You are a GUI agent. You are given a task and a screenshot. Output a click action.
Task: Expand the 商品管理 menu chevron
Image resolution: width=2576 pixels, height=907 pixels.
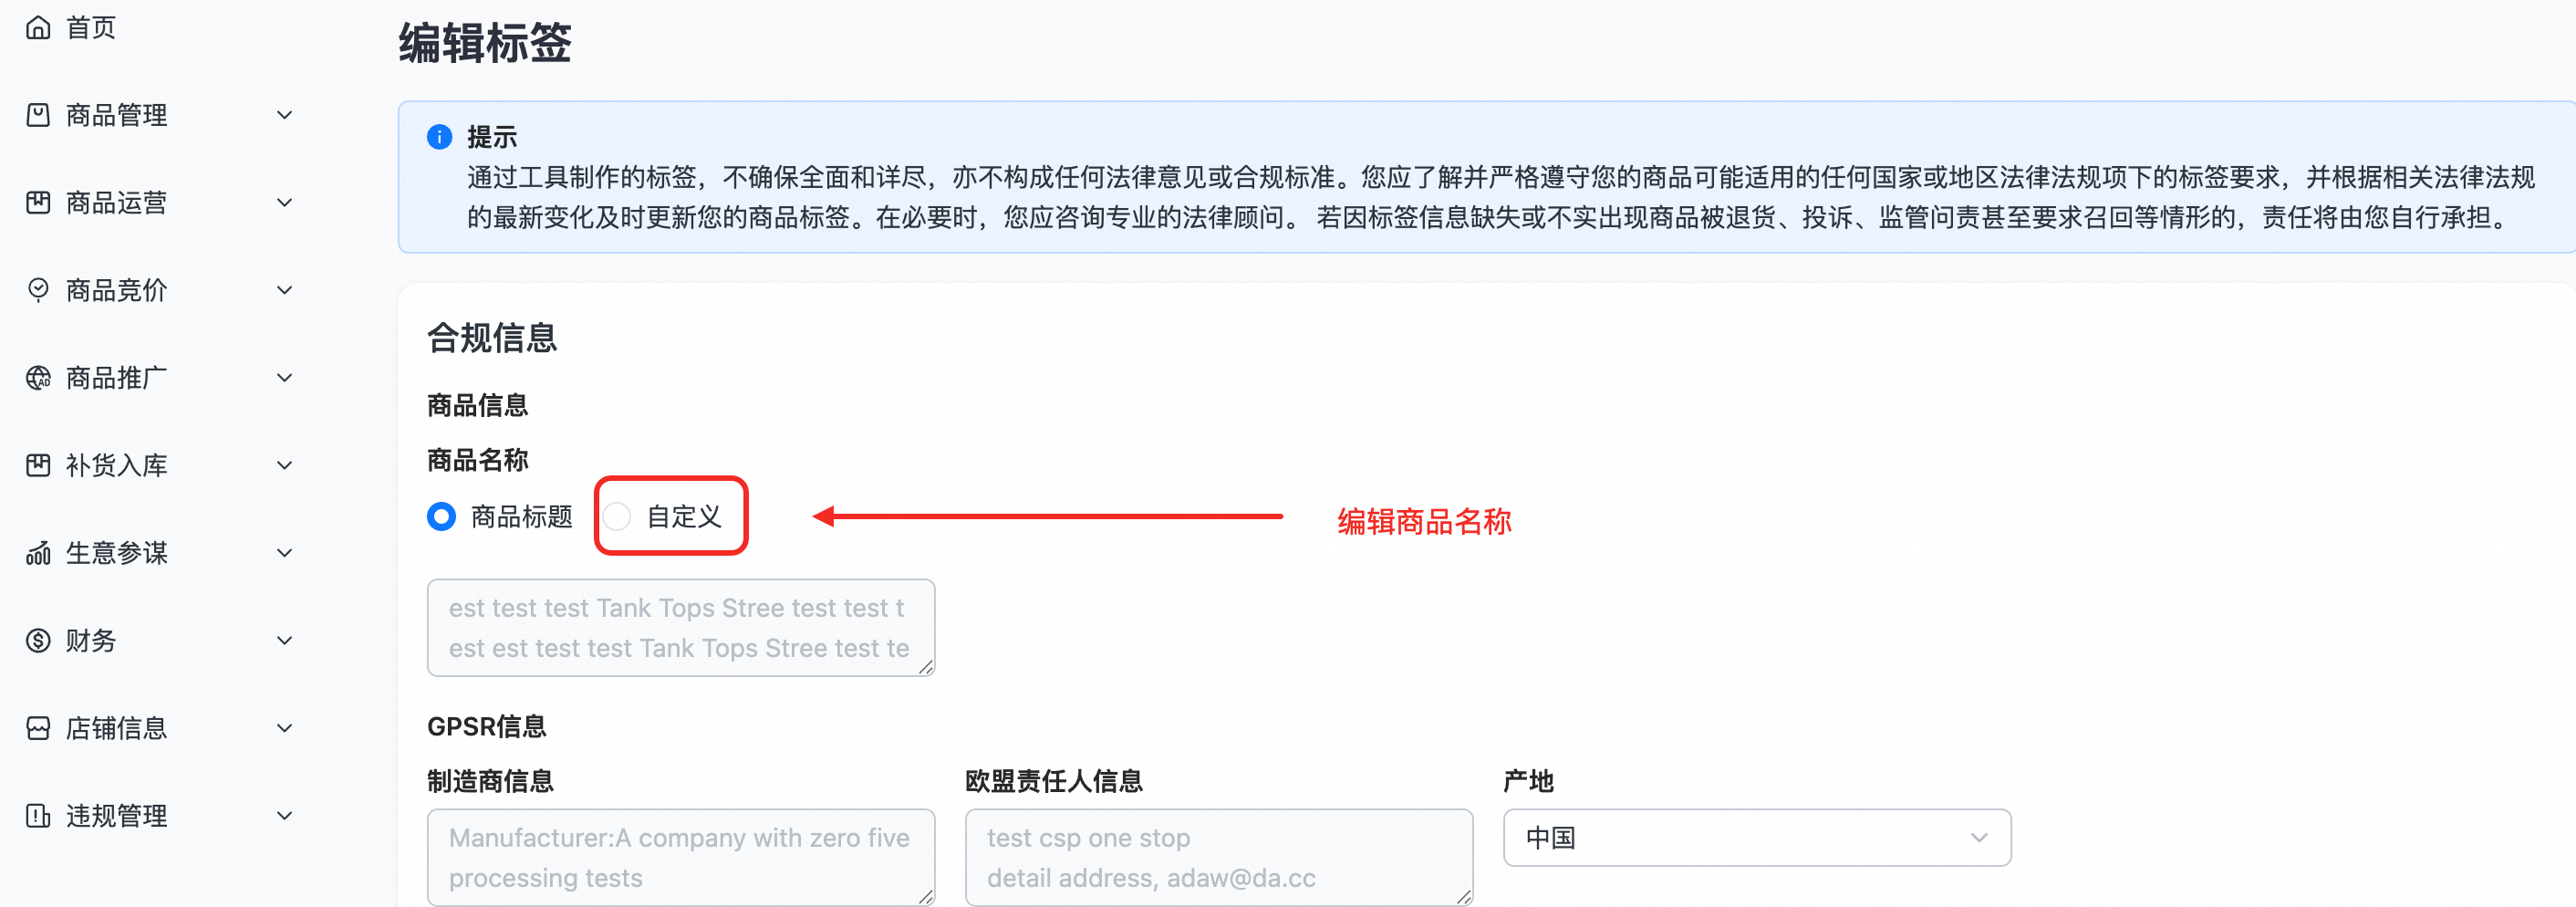tap(285, 115)
